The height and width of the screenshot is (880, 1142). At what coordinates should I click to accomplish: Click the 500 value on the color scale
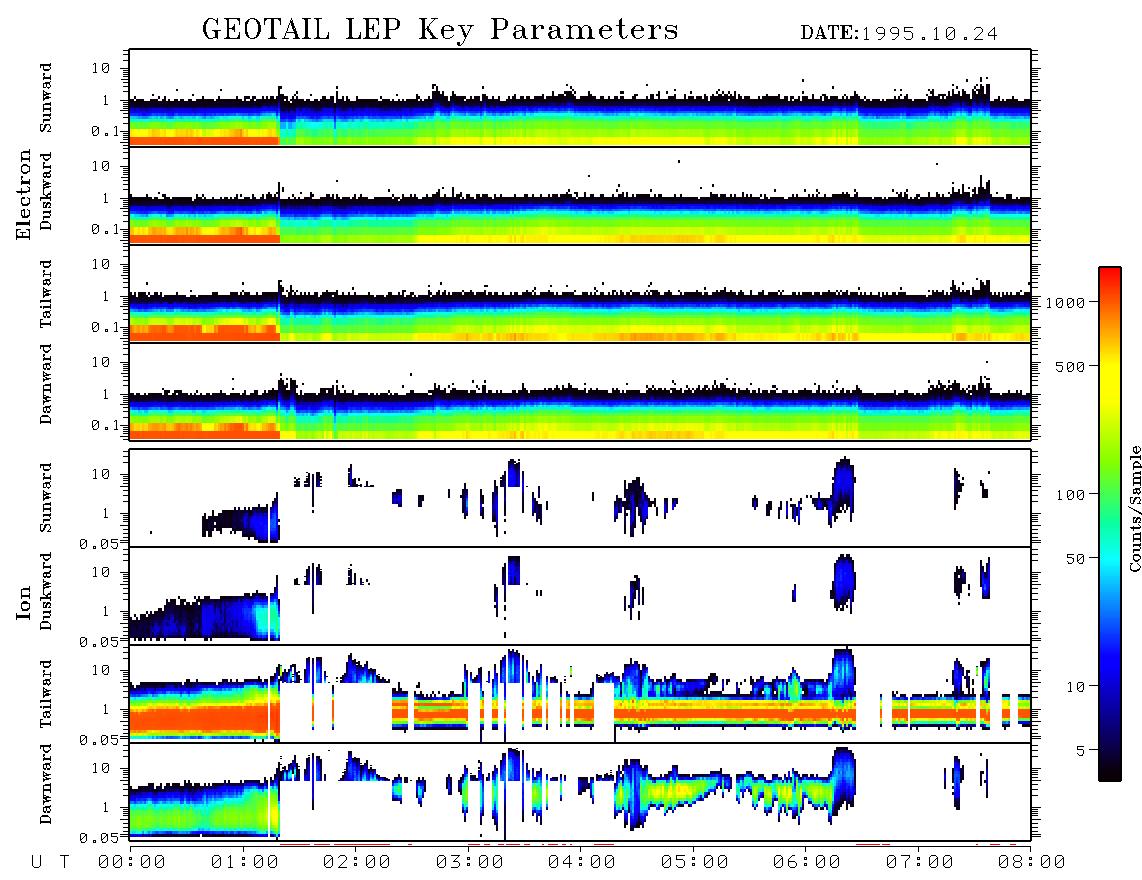pyautogui.click(x=1070, y=366)
